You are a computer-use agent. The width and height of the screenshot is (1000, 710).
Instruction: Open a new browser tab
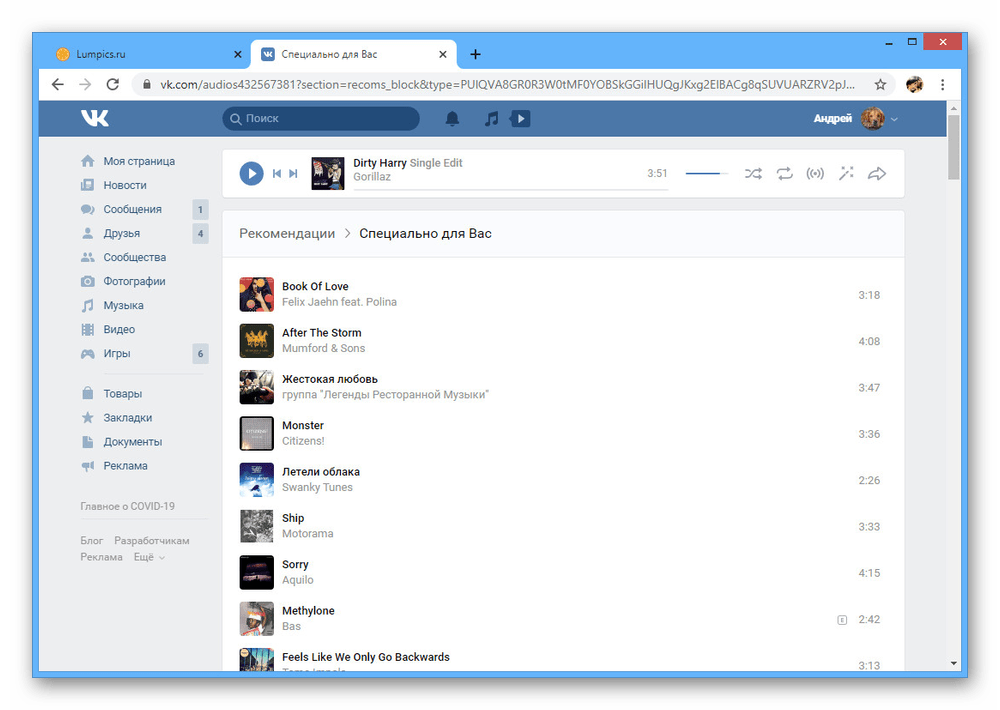475,54
